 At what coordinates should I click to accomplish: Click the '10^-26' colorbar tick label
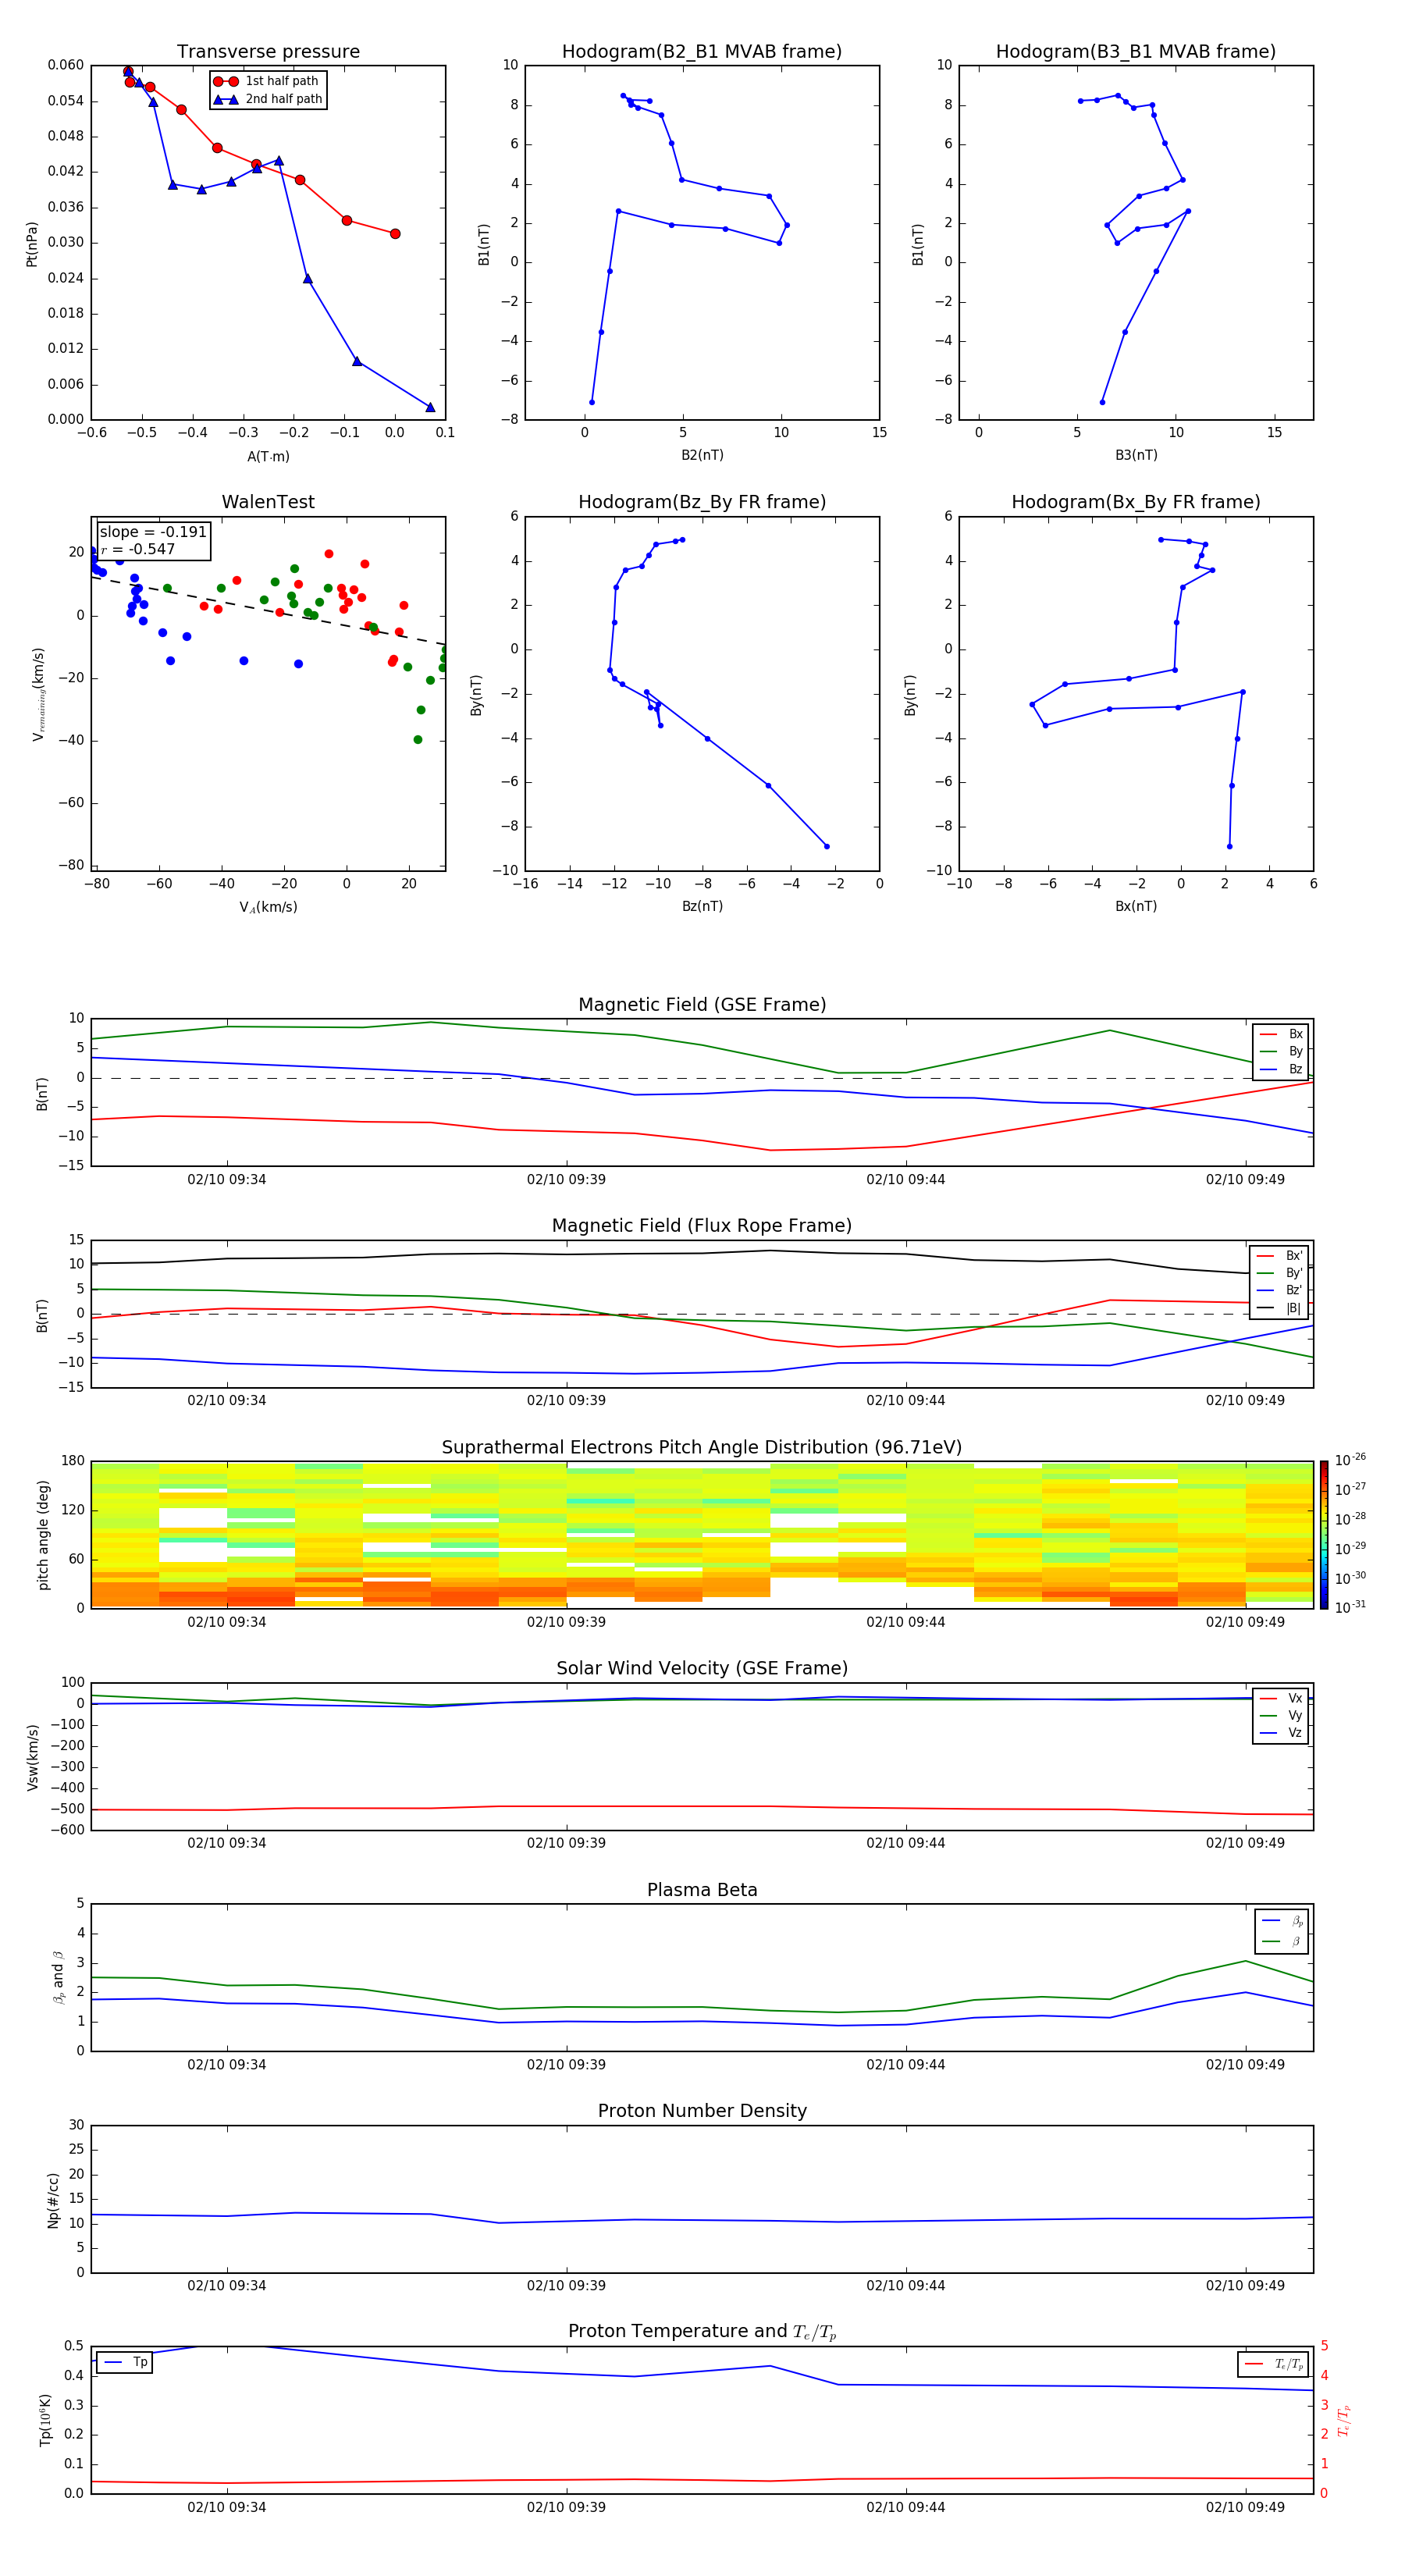tap(1350, 1460)
